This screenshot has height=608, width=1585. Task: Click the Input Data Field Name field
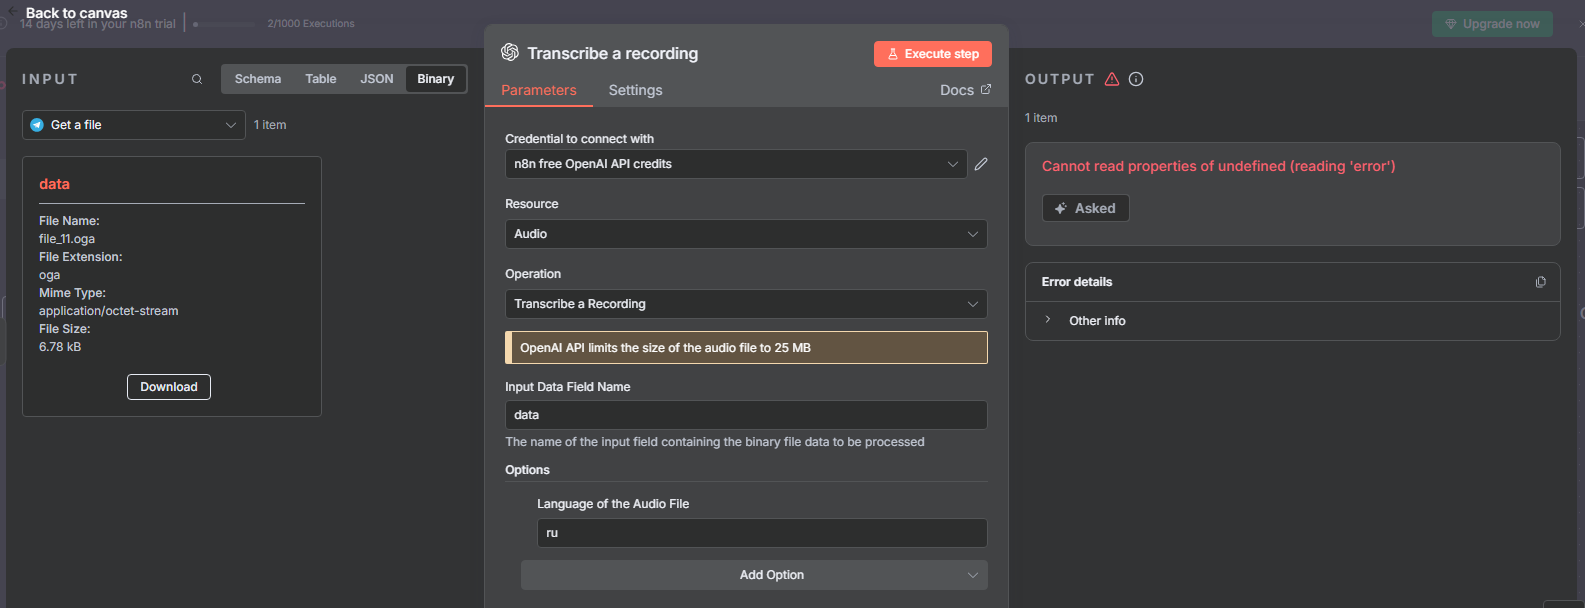click(746, 415)
